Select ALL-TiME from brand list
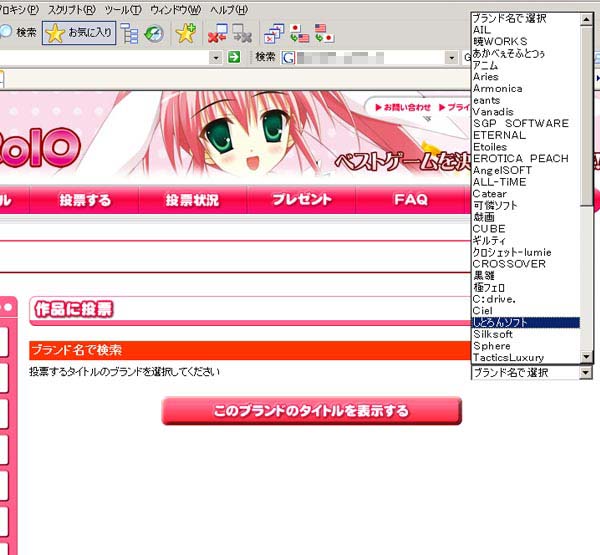 (526, 182)
